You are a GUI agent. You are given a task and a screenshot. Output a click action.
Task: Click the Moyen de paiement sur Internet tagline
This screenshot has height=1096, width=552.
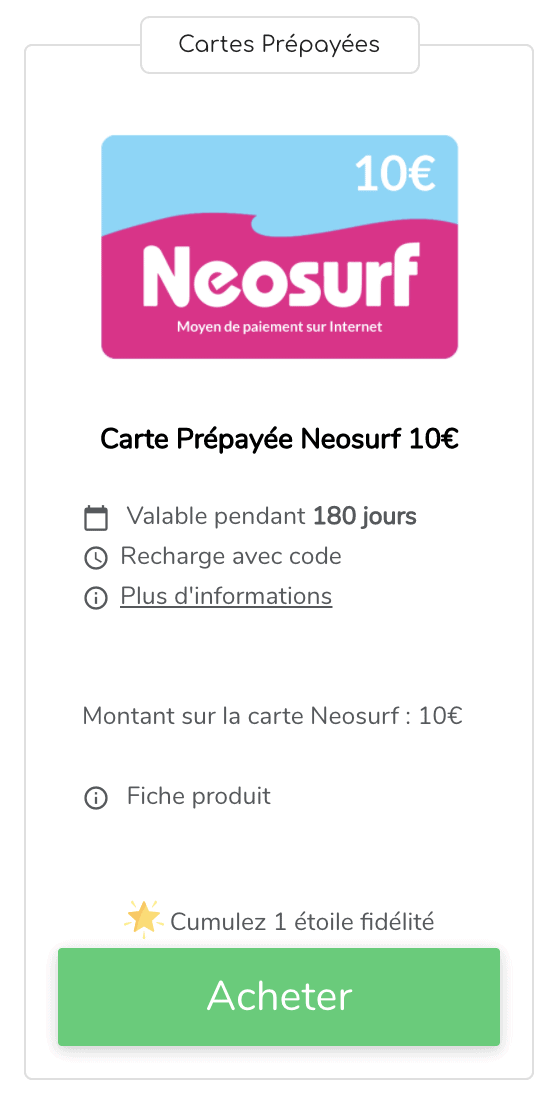point(279,326)
